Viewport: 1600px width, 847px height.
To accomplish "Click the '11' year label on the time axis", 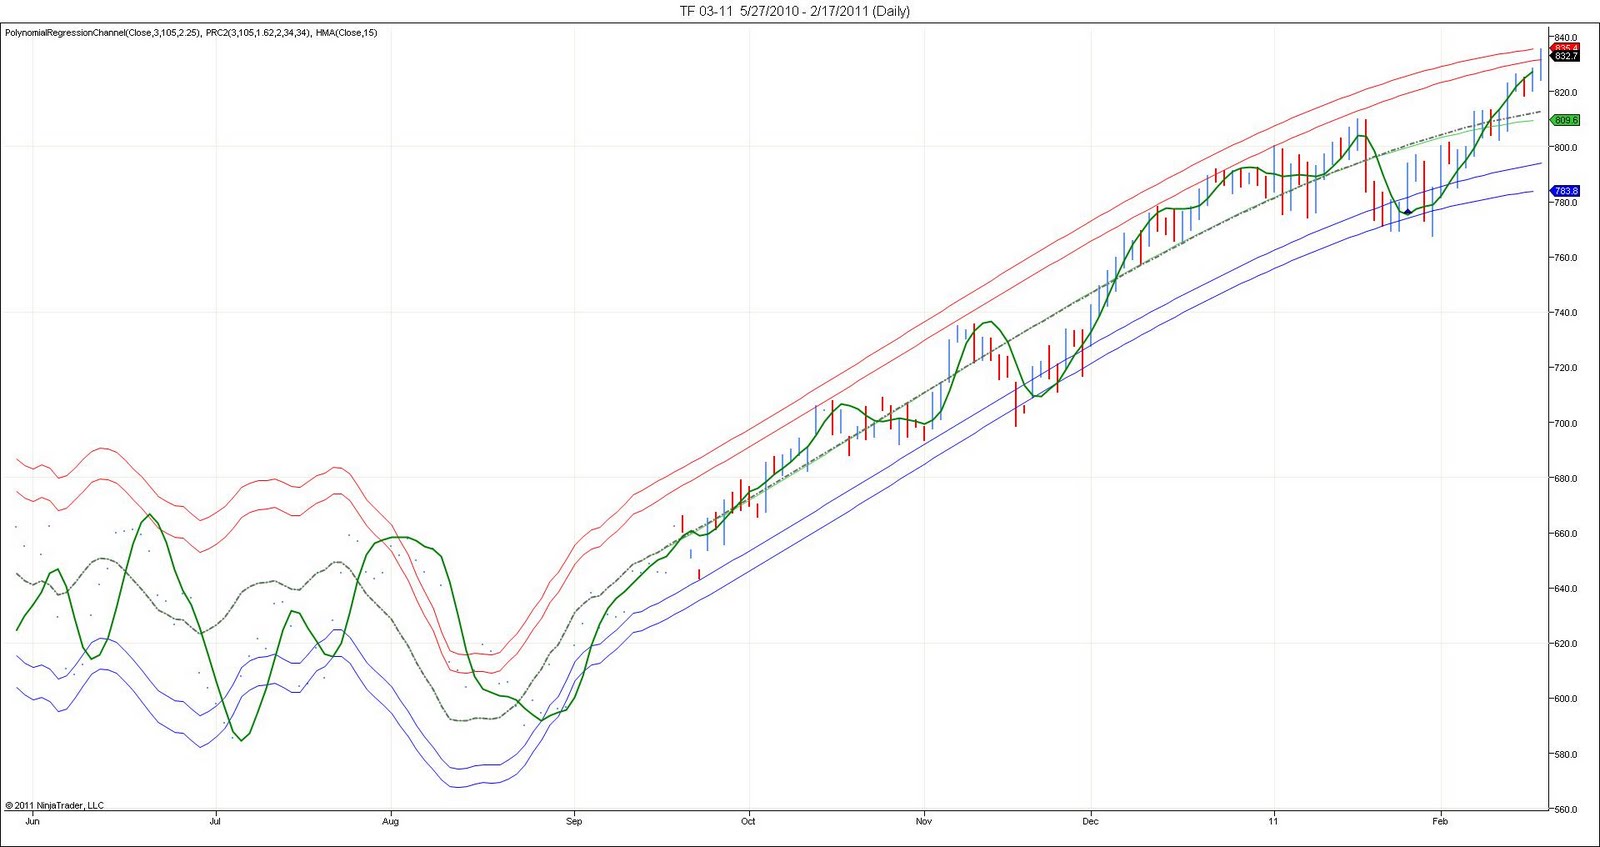I will (x=1273, y=822).
